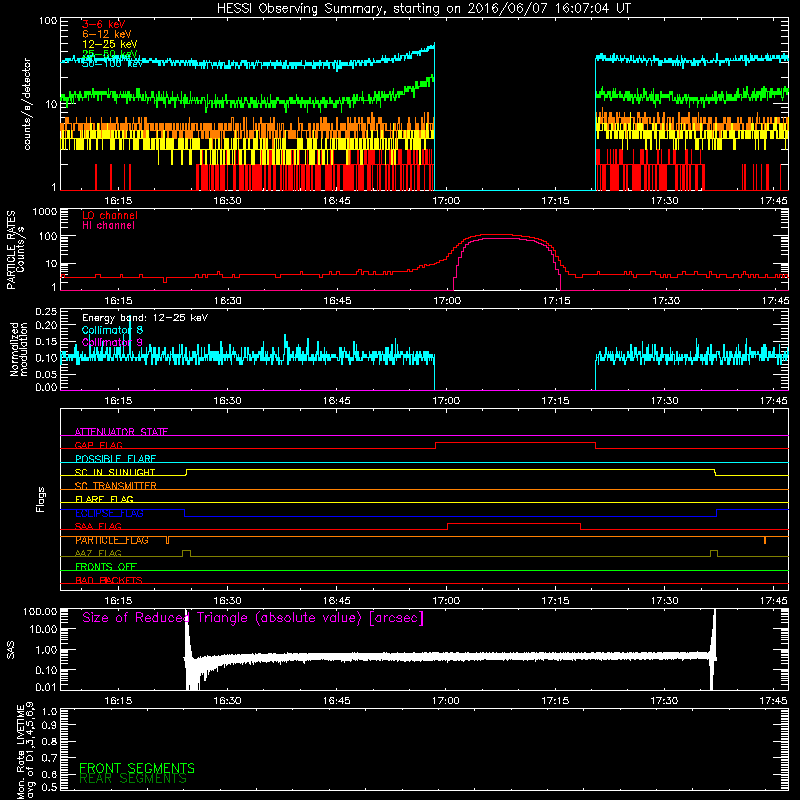Click 17:15 tick under the modulation panel
The image size is (800, 800).
555,401
